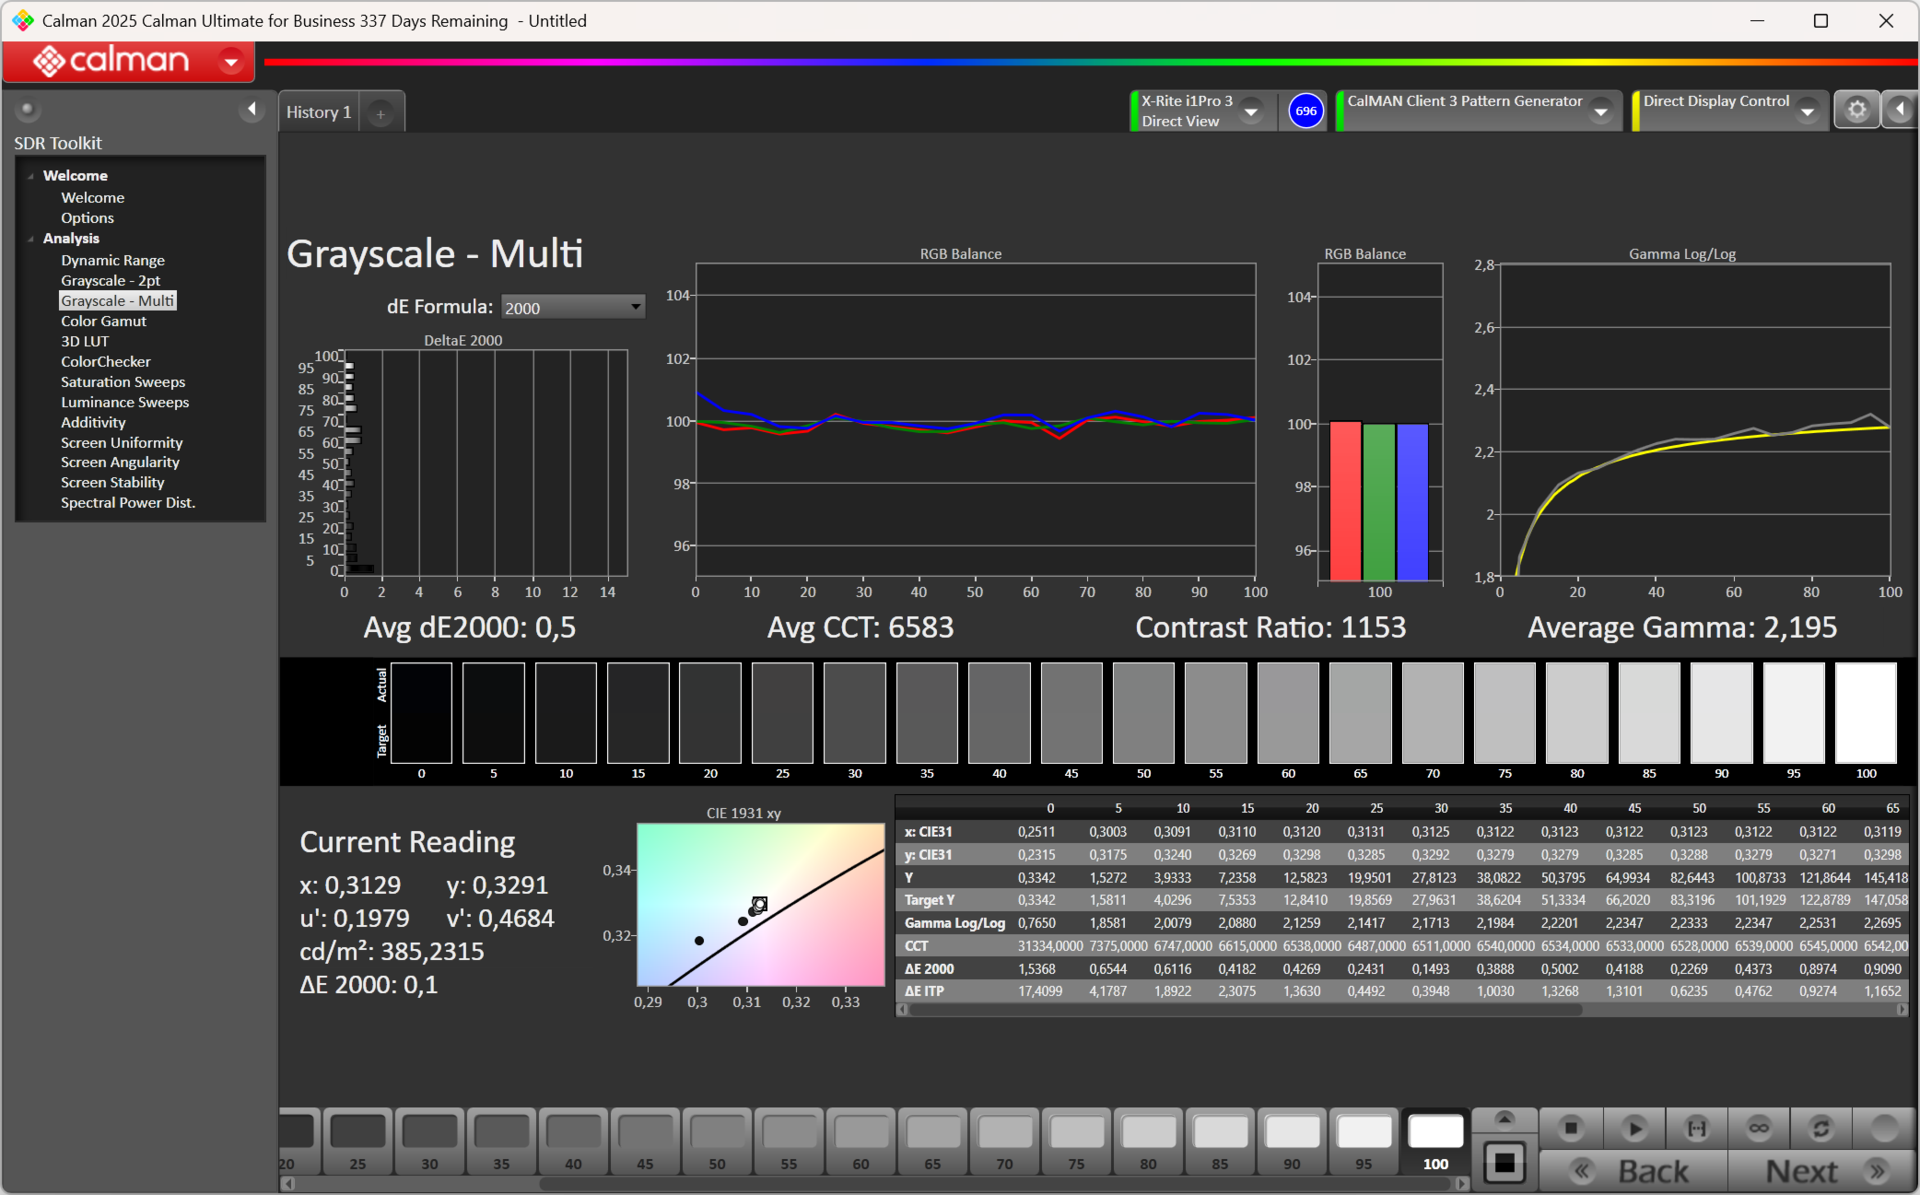Click the blue 696 meter badge

[1306, 111]
